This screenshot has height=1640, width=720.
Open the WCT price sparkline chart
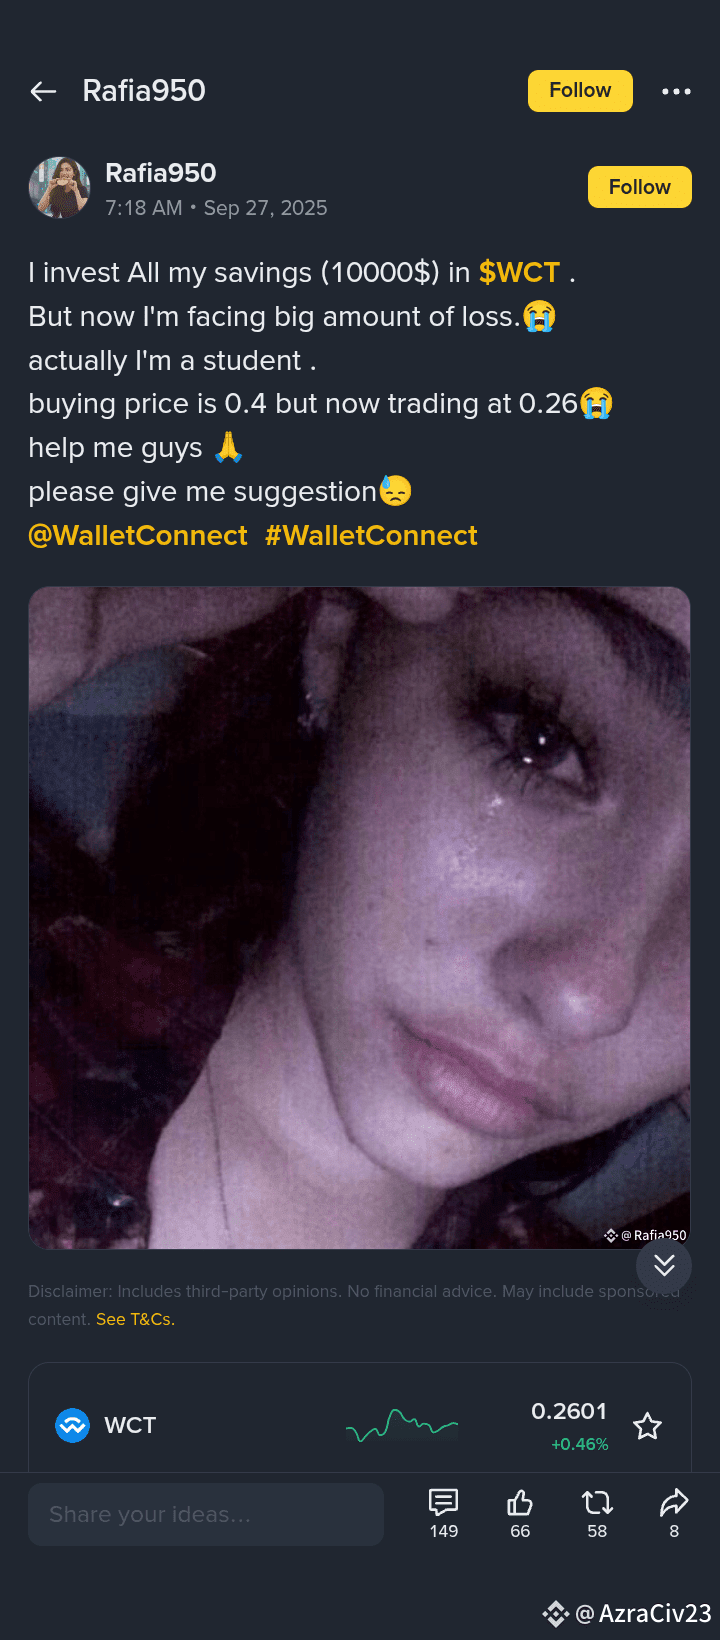coord(402,1425)
